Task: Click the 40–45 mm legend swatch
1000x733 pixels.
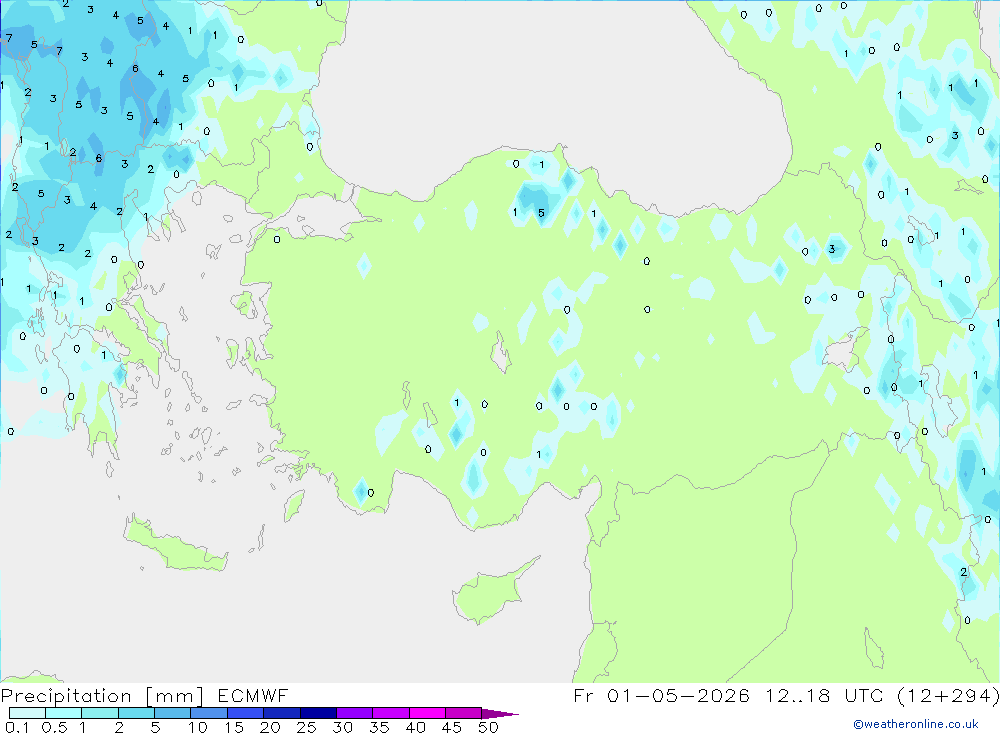Action: point(427,713)
